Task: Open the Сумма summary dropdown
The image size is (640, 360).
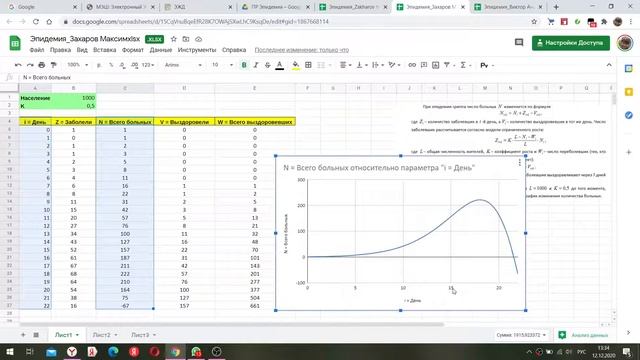Action: 521,335
